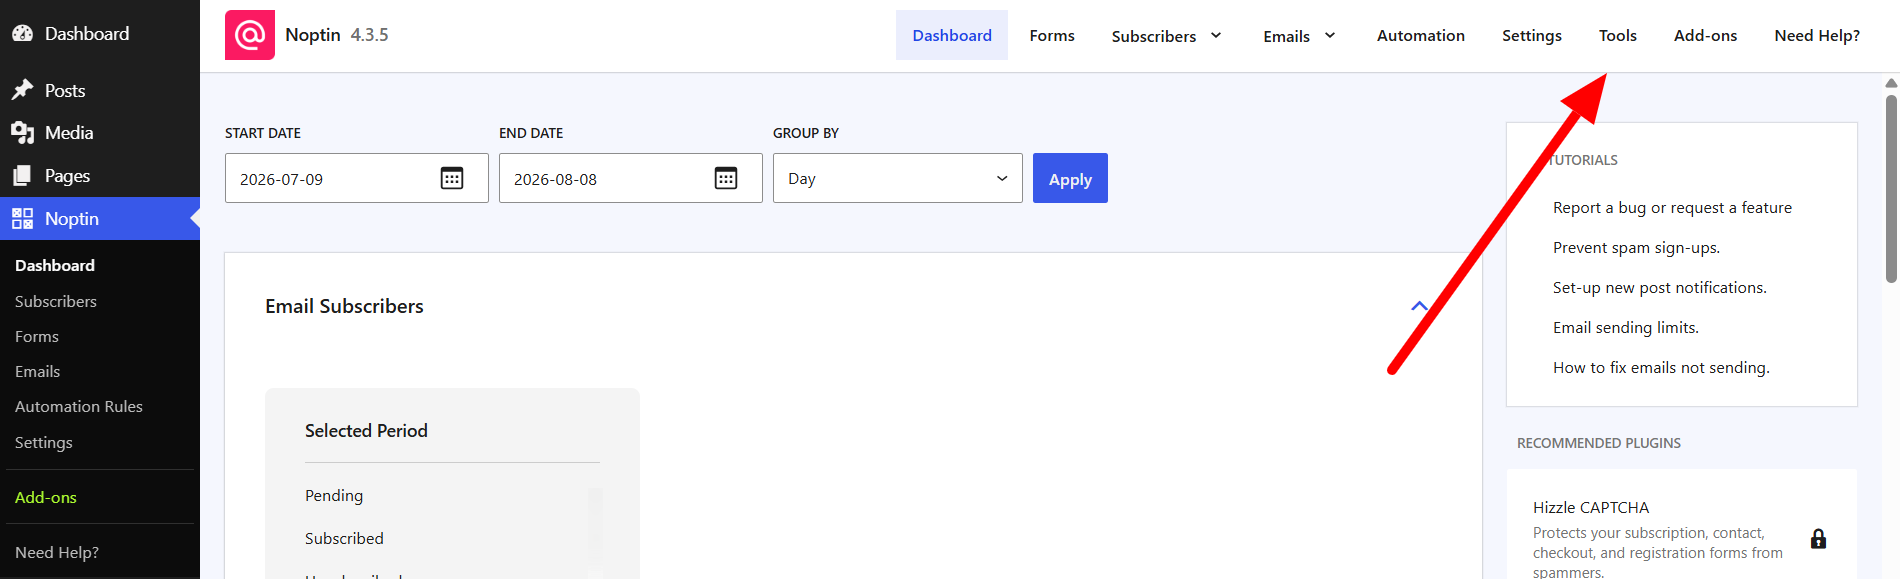
Task: Open the start date calendar picker icon
Action: click(x=452, y=178)
